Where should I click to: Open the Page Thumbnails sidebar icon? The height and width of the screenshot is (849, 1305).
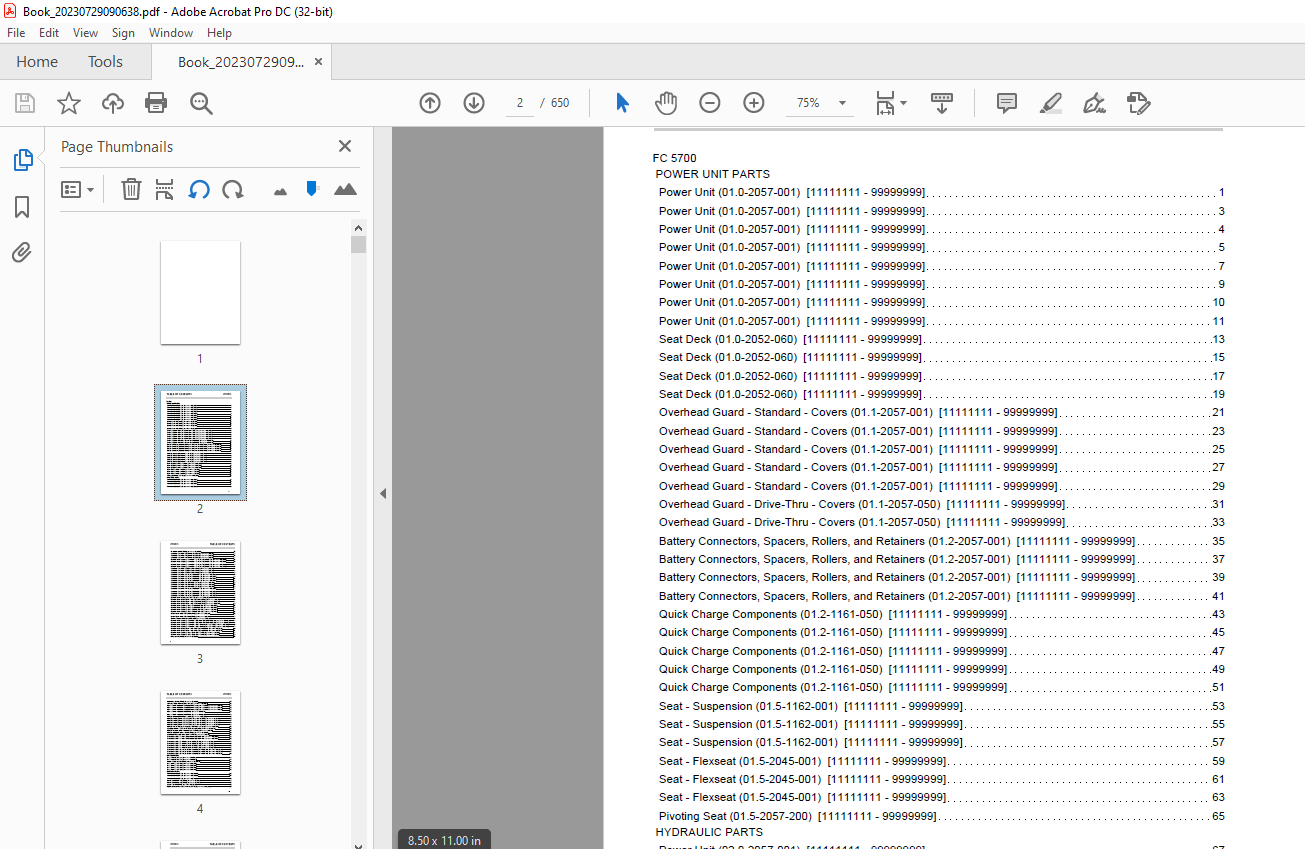(x=22, y=160)
